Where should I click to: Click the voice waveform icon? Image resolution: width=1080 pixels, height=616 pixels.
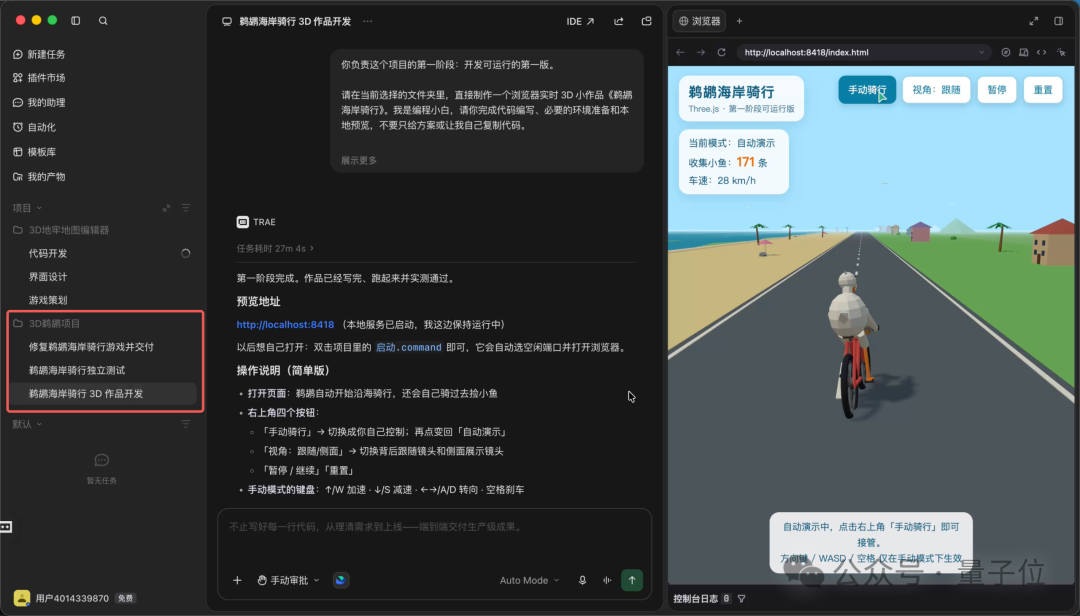607,580
